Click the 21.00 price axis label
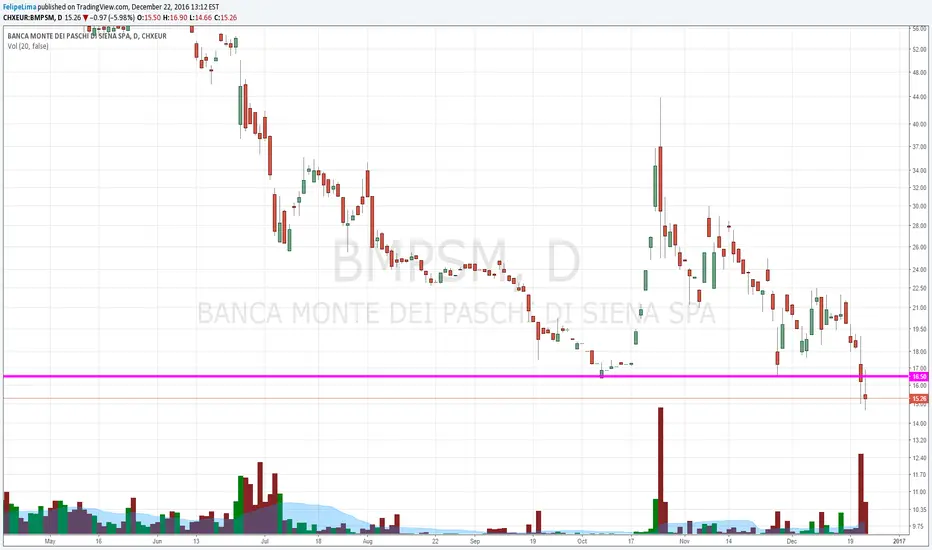This screenshot has height=550, width=932. coord(919,308)
